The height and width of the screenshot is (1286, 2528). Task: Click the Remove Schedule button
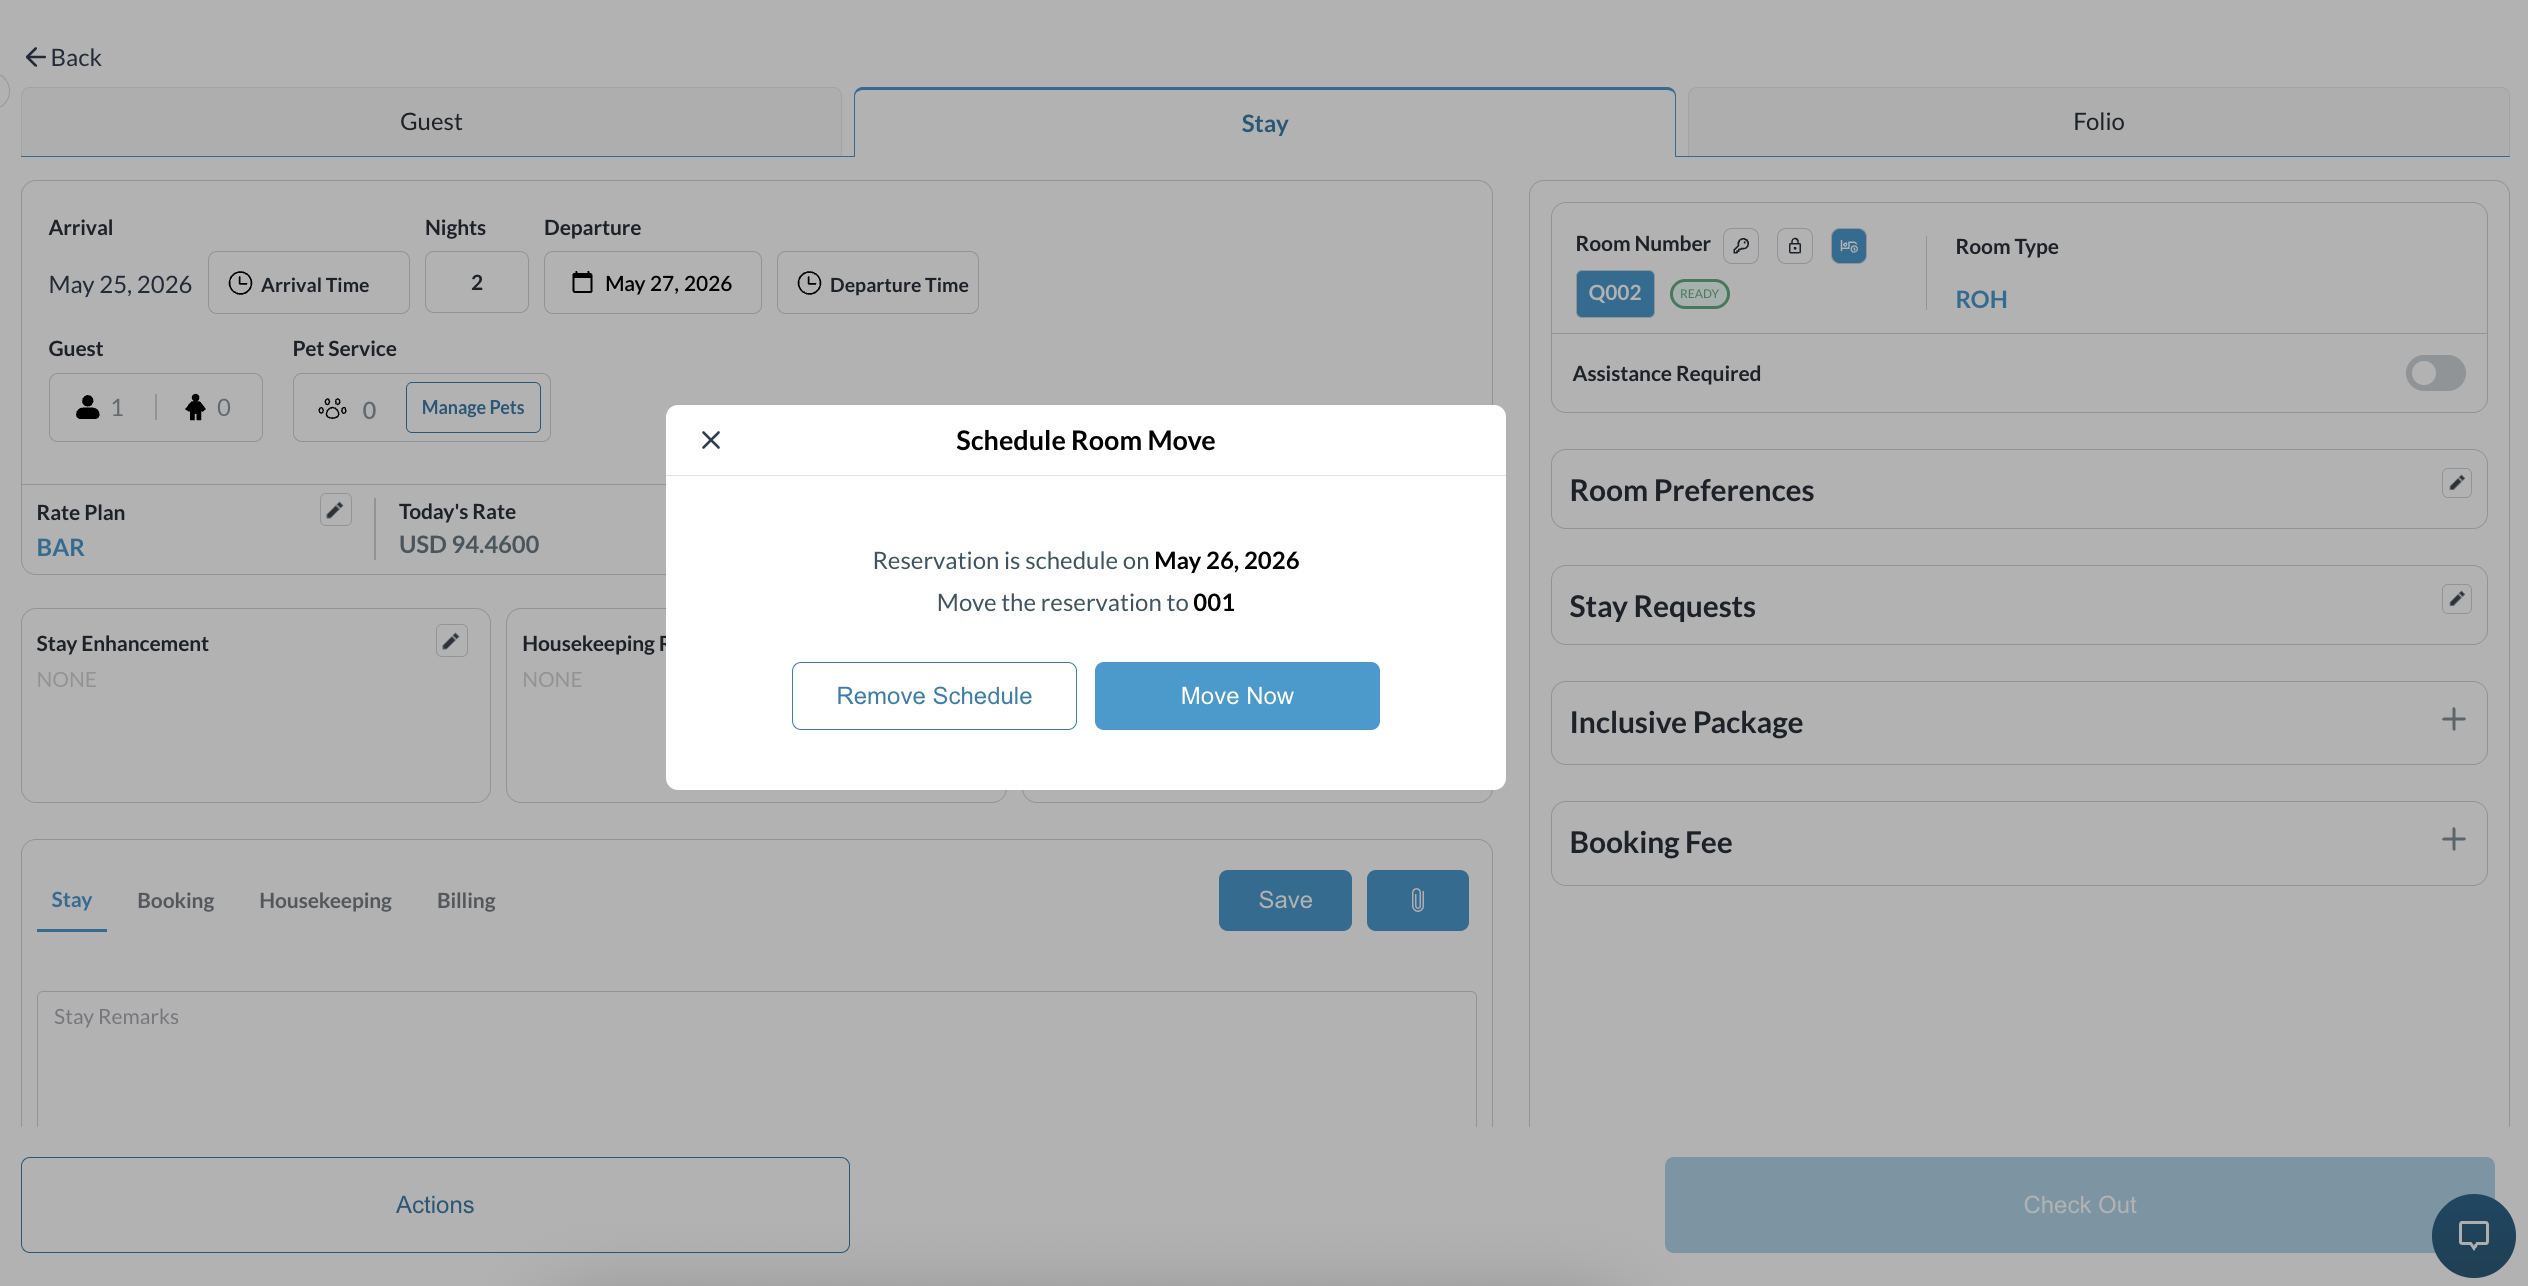[934, 696]
